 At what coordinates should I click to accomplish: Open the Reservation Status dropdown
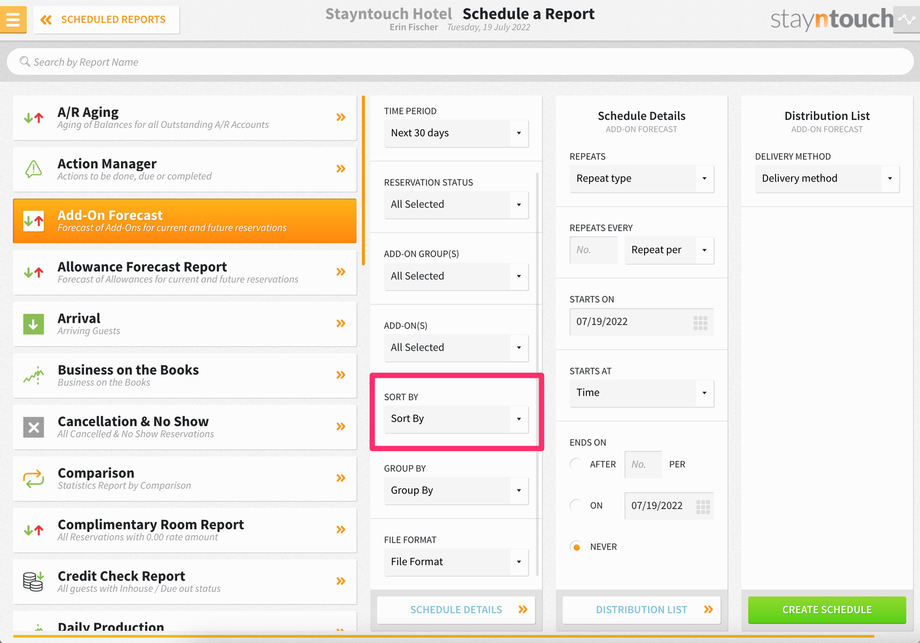coord(456,205)
